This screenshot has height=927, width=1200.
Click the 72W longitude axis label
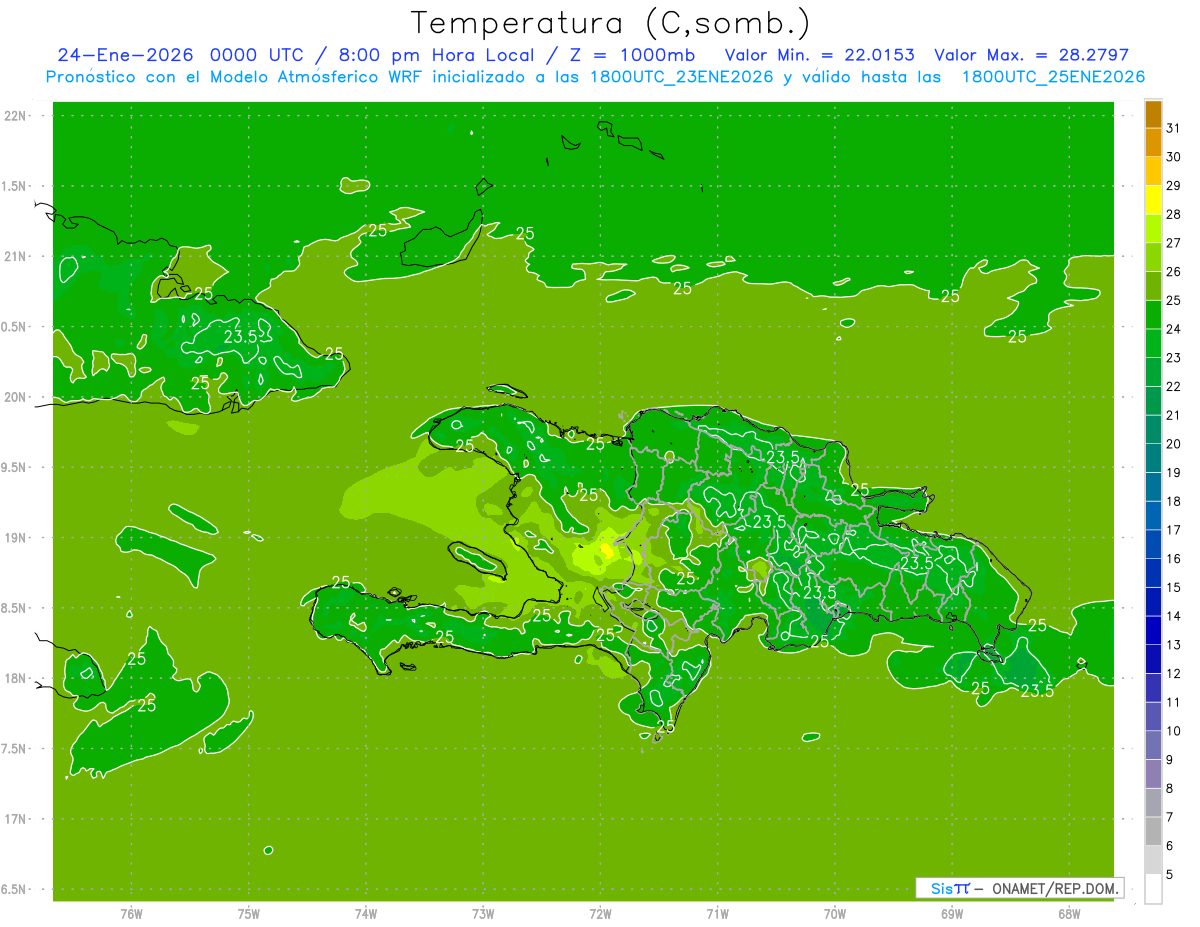pyautogui.click(x=600, y=913)
